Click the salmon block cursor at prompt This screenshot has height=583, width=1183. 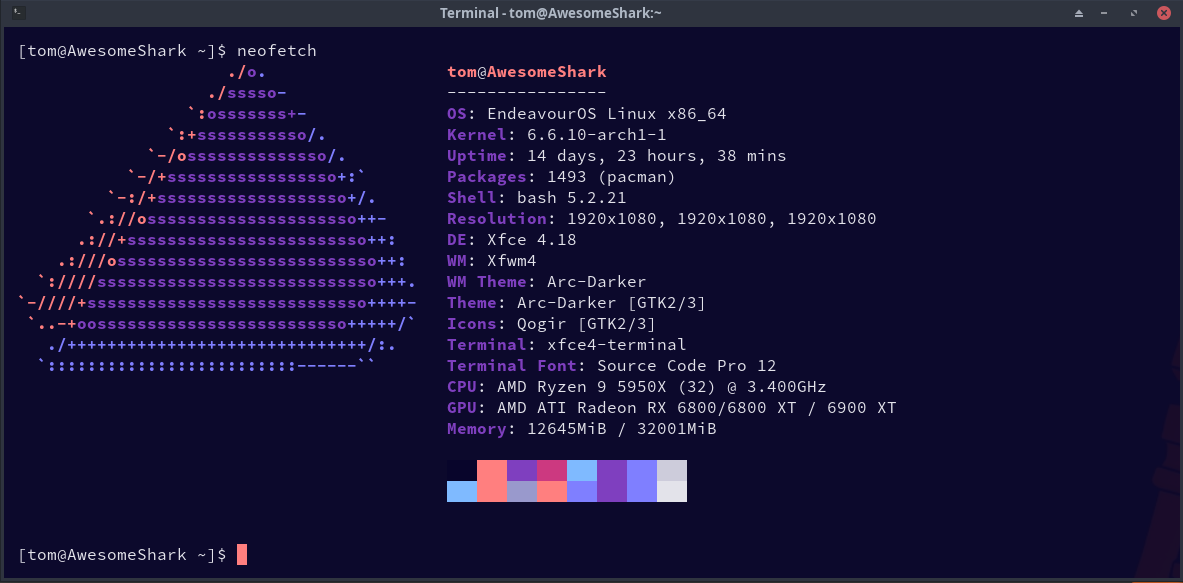click(241, 554)
